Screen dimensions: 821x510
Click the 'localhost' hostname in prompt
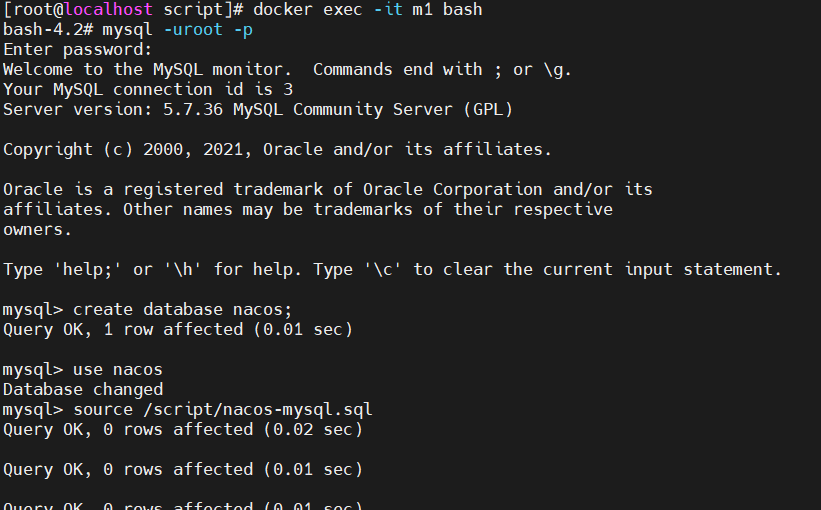tap(109, 9)
